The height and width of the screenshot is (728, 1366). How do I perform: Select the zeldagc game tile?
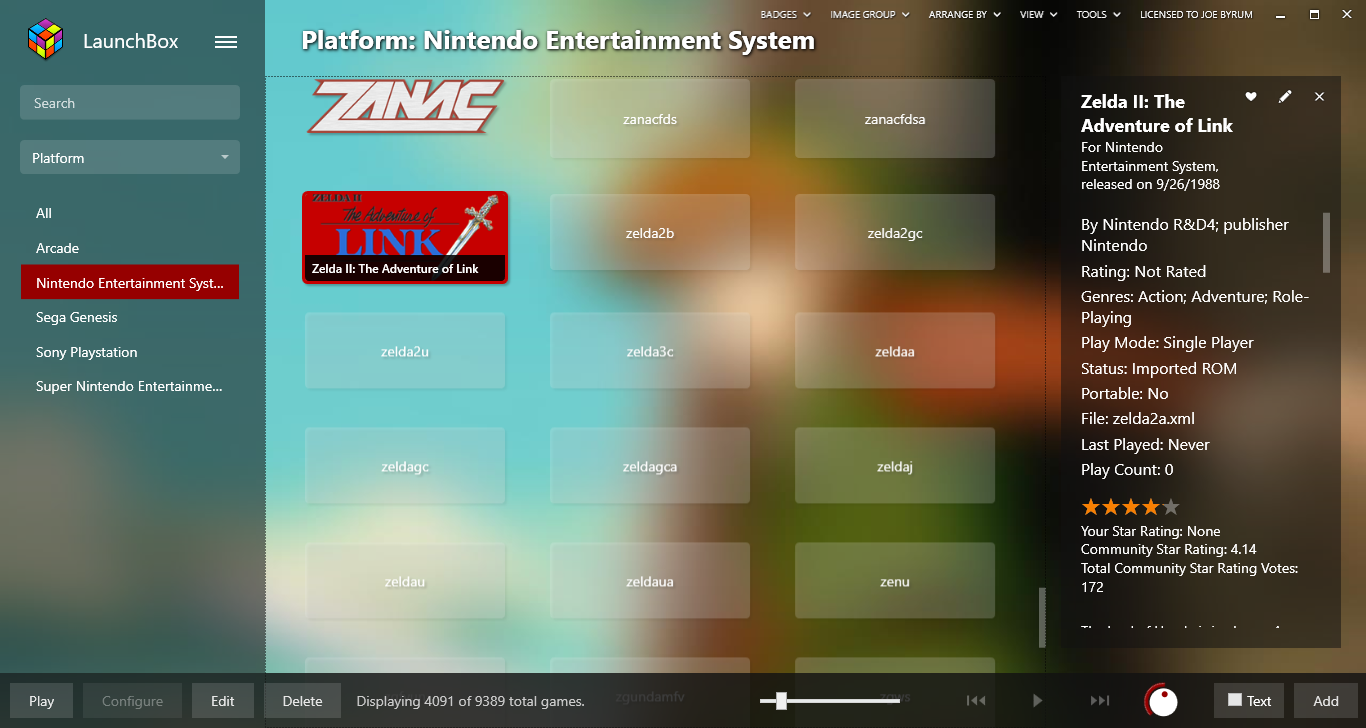405,466
